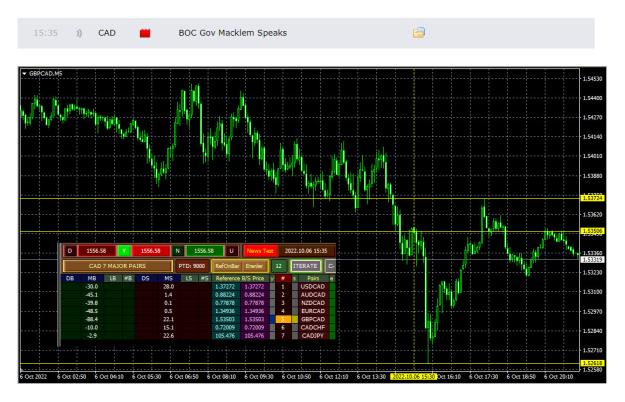Click the sound icon in the news row
This screenshot has height=402, width=625.
click(79, 33)
